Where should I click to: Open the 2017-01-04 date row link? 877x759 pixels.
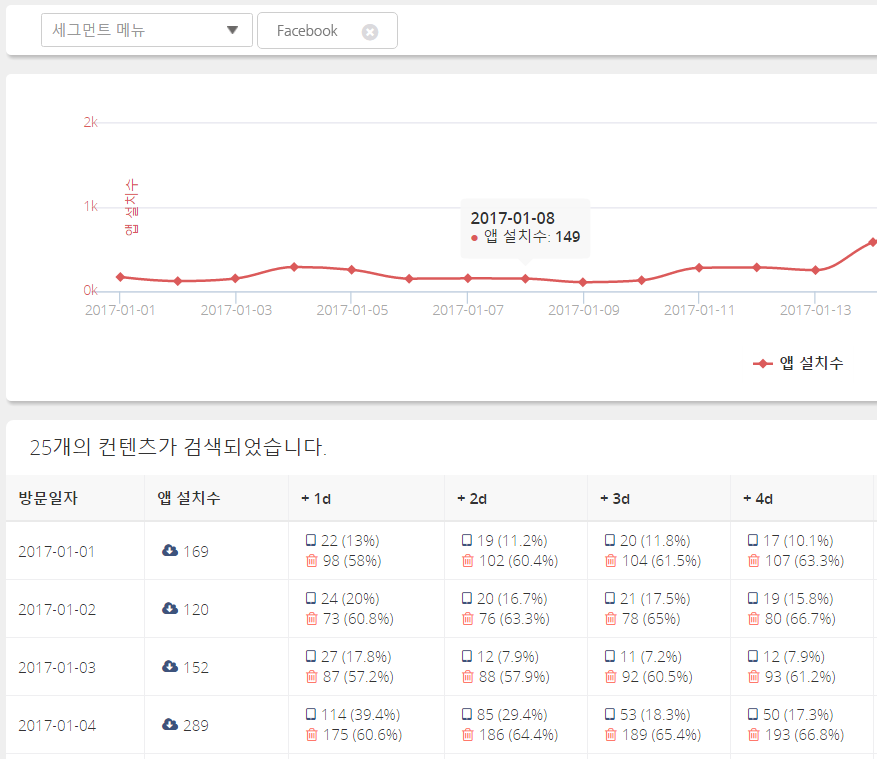tap(57, 725)
